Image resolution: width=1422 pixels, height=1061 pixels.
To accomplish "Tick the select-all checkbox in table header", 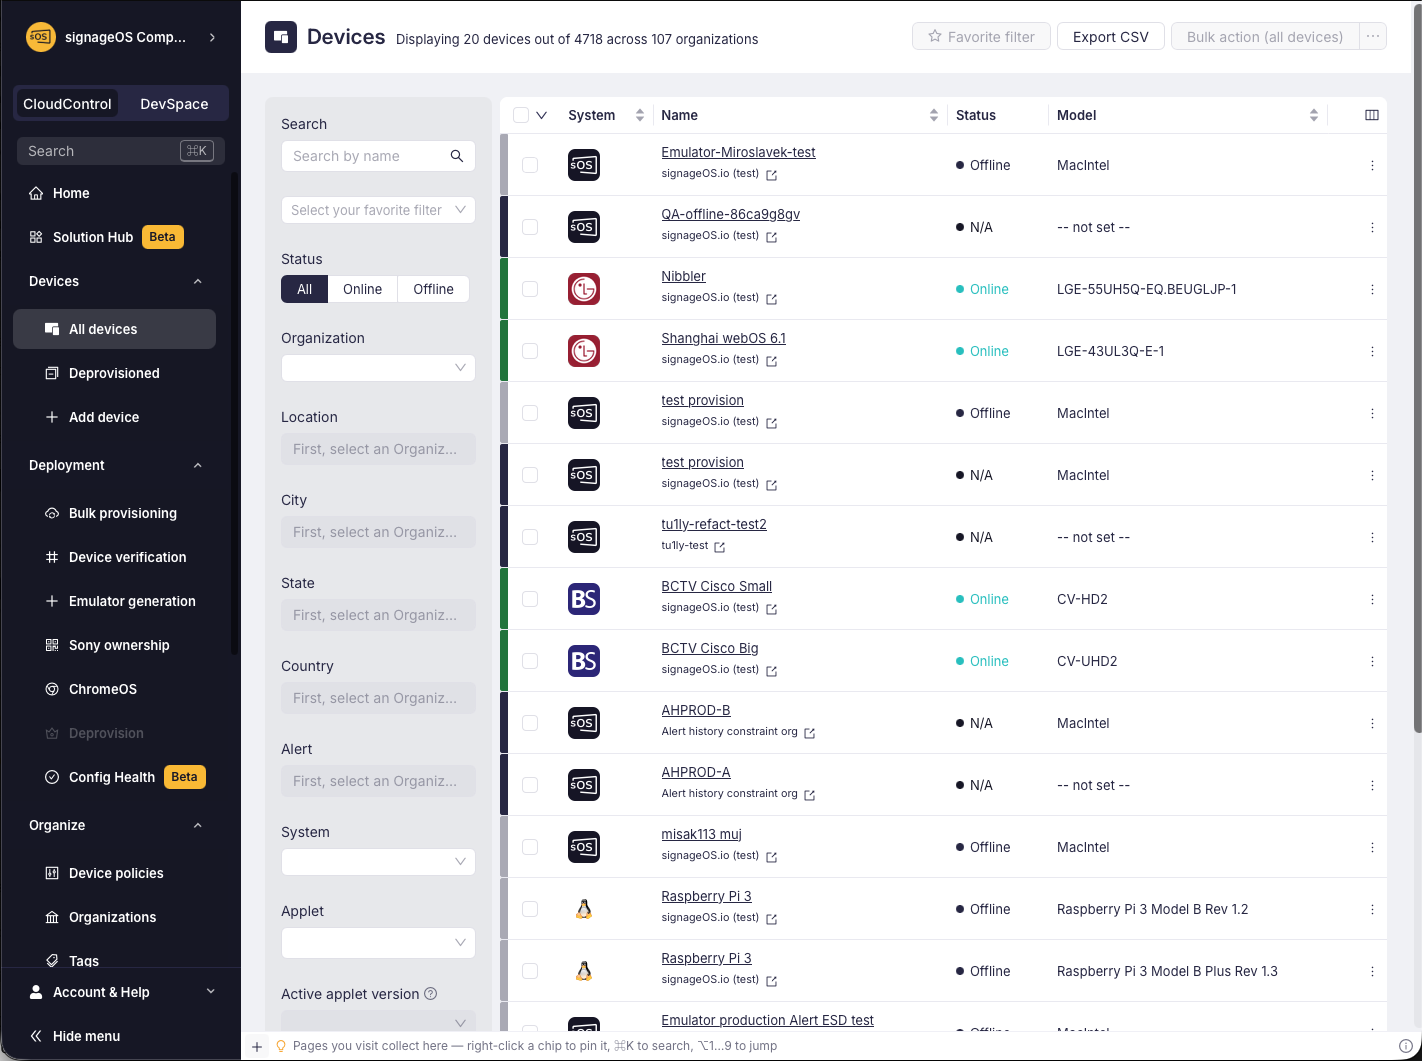I will [521, 115].
